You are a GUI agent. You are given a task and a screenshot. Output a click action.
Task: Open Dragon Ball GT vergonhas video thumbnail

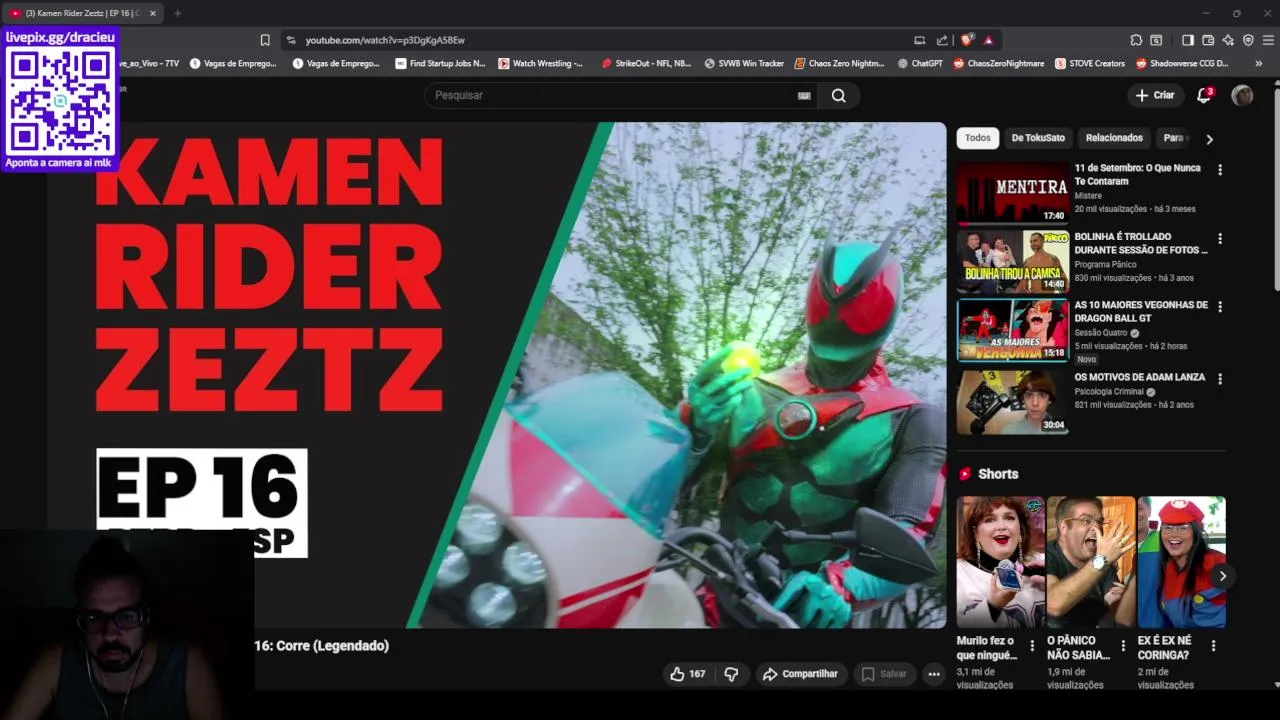point(1012,330)
